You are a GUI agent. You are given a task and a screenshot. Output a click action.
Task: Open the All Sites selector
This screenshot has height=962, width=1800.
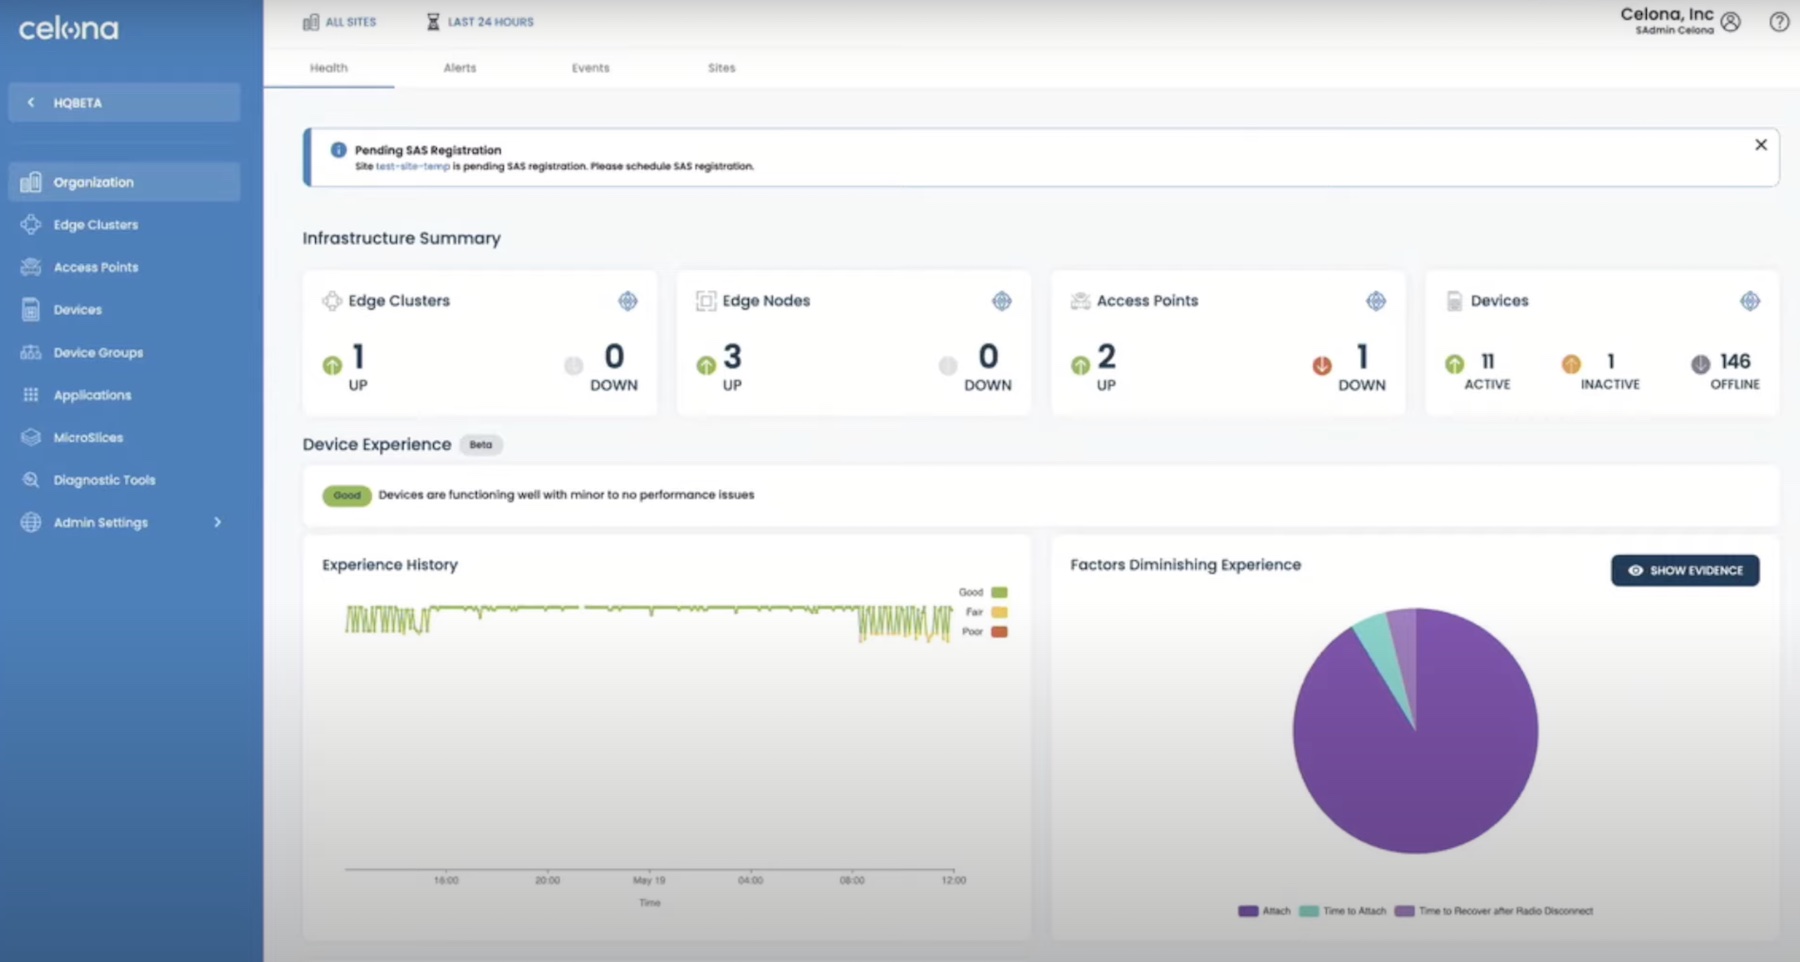[339, 21]
